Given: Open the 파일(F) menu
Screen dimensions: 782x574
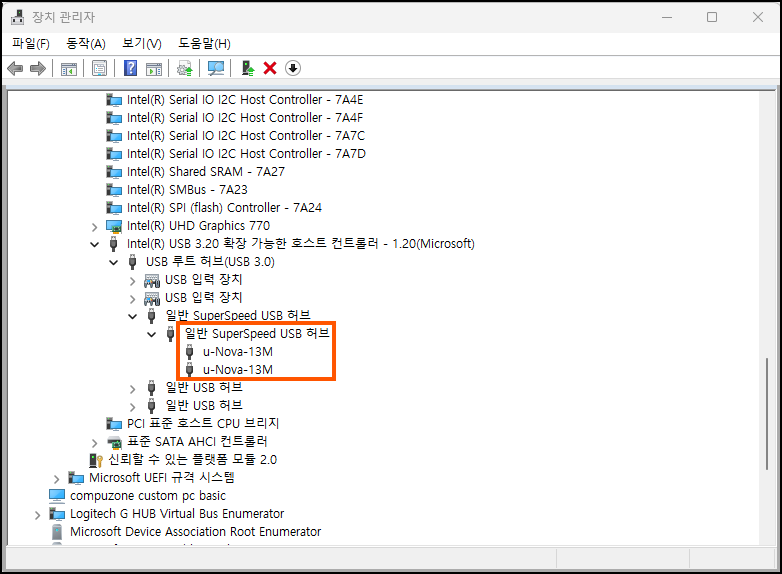Looking at the screenshot, I should click(x=31, y=43).
